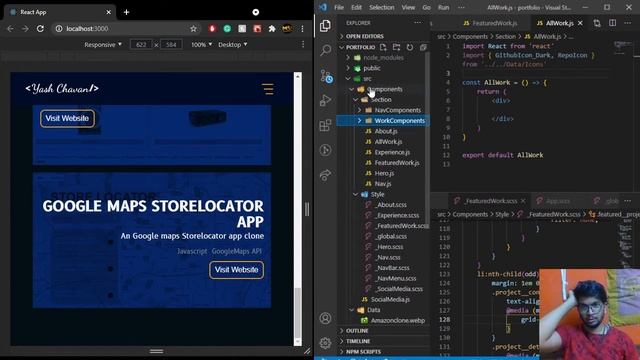Click the Yash Chavan site logo
The image size is (640, 360).
click(62, 89)
